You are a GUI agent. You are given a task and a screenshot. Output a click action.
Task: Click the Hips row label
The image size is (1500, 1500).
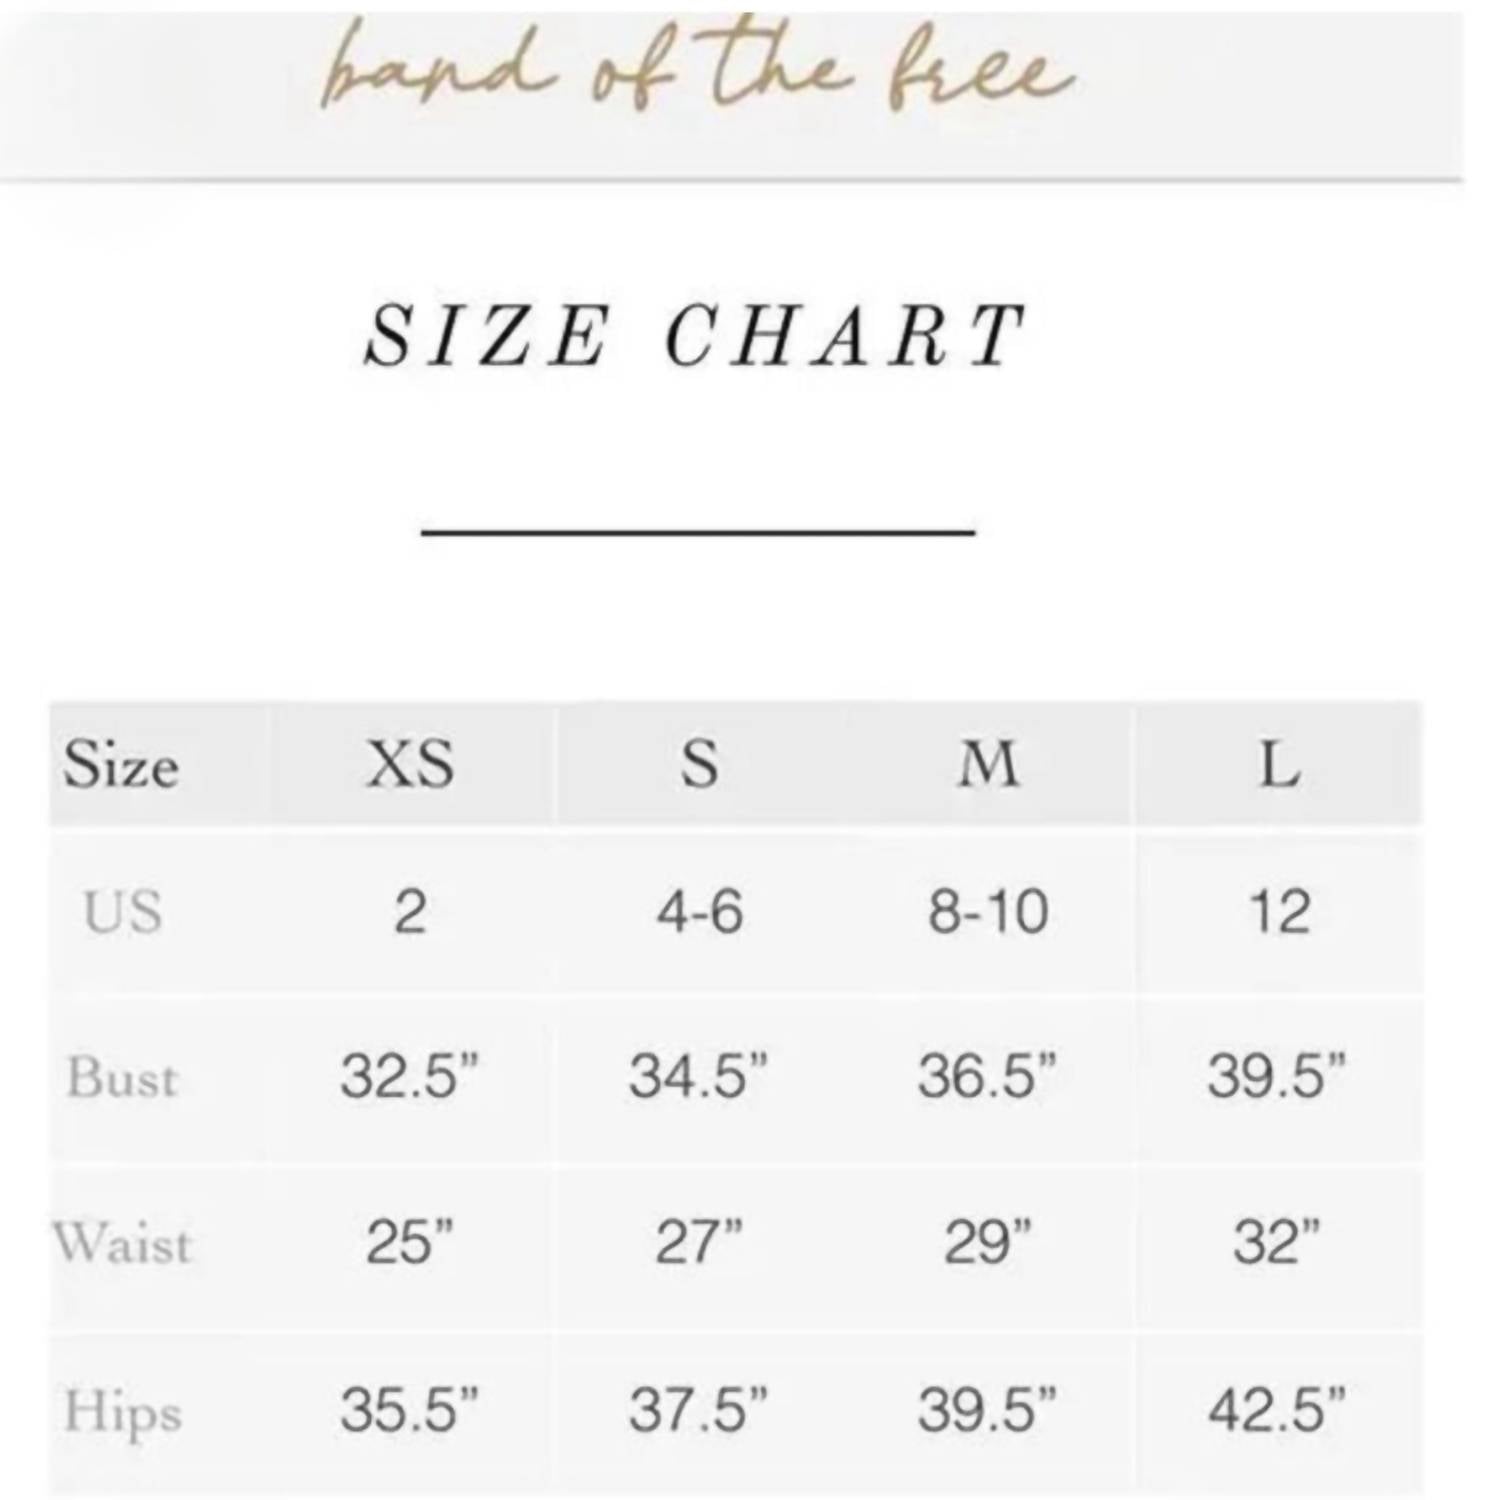tap(122, 1410)
